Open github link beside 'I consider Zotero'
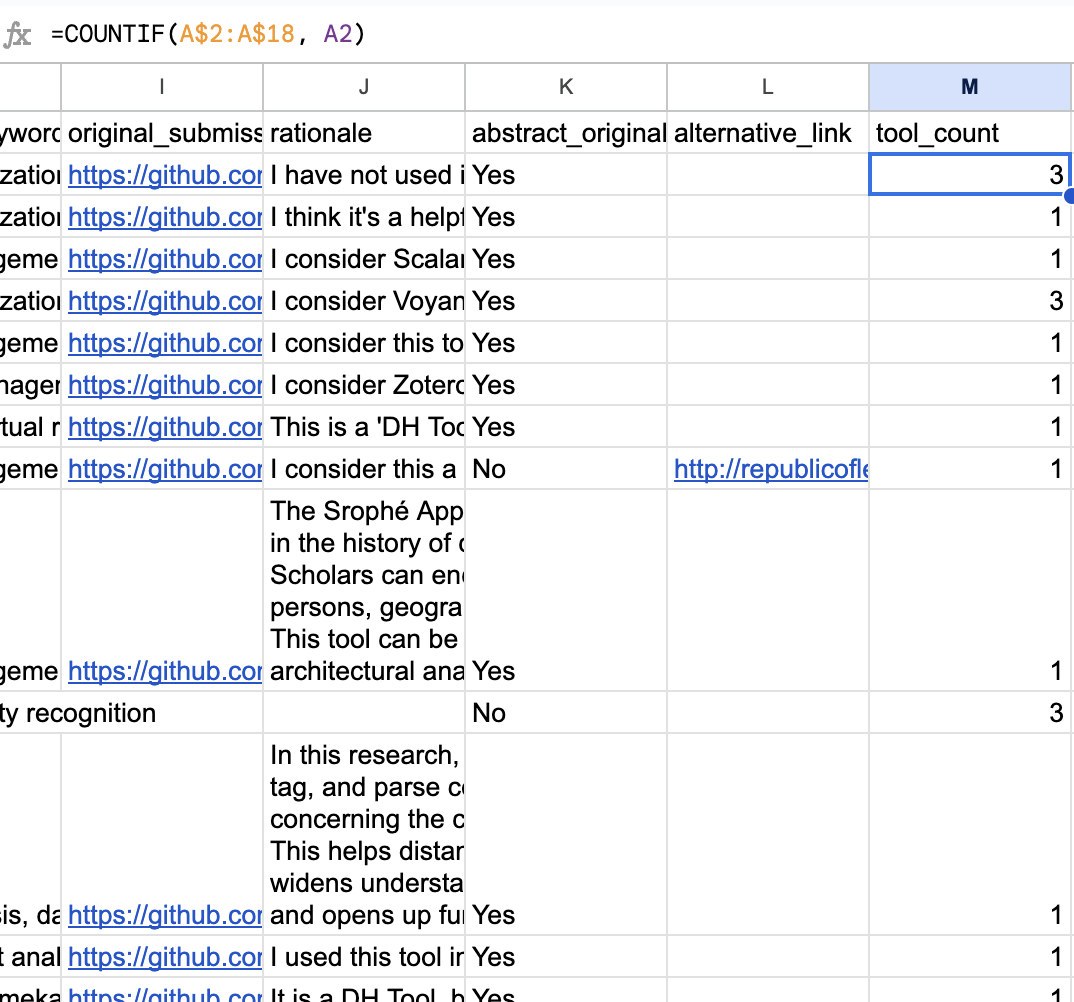1074x1002 pixels. (x=164, y=385)
